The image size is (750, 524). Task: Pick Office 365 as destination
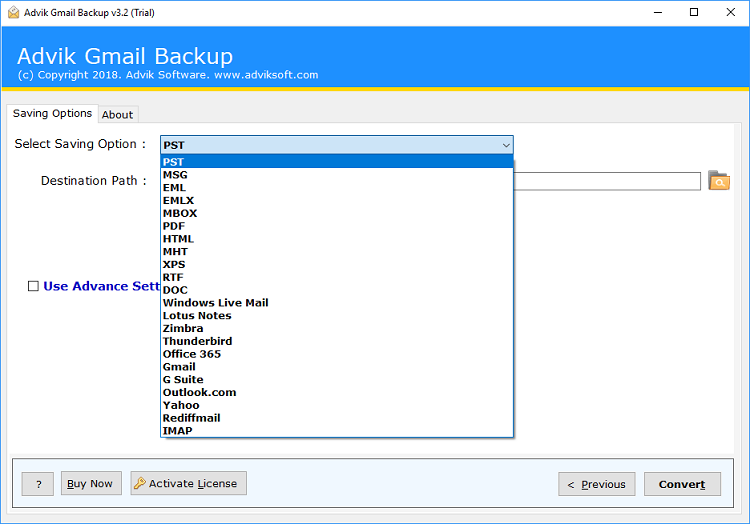click(337, 354)
